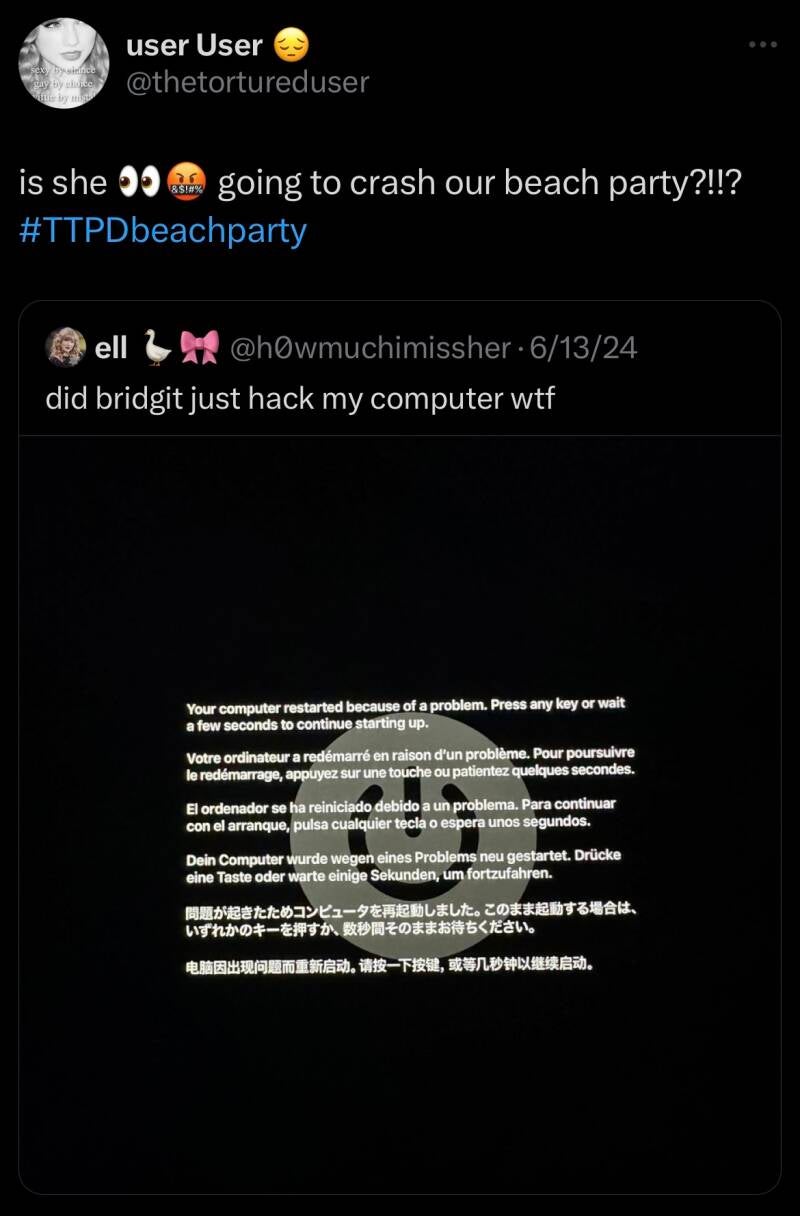
Task: Open the three-dot more options menu
Action: pos(763,44)
